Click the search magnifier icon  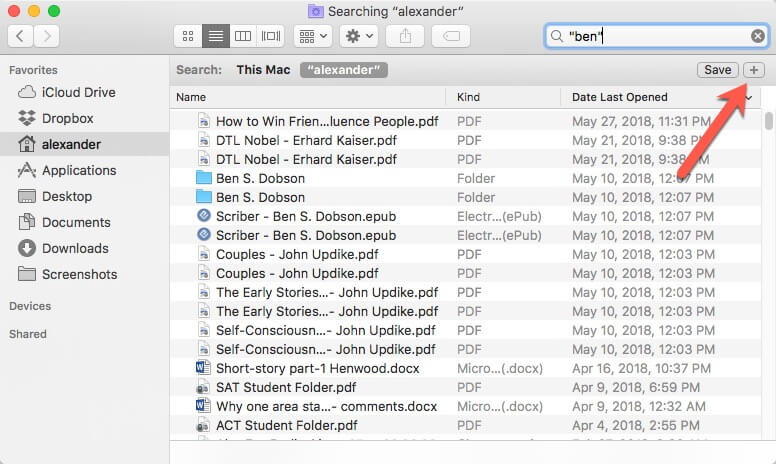(x=557, y=36)
